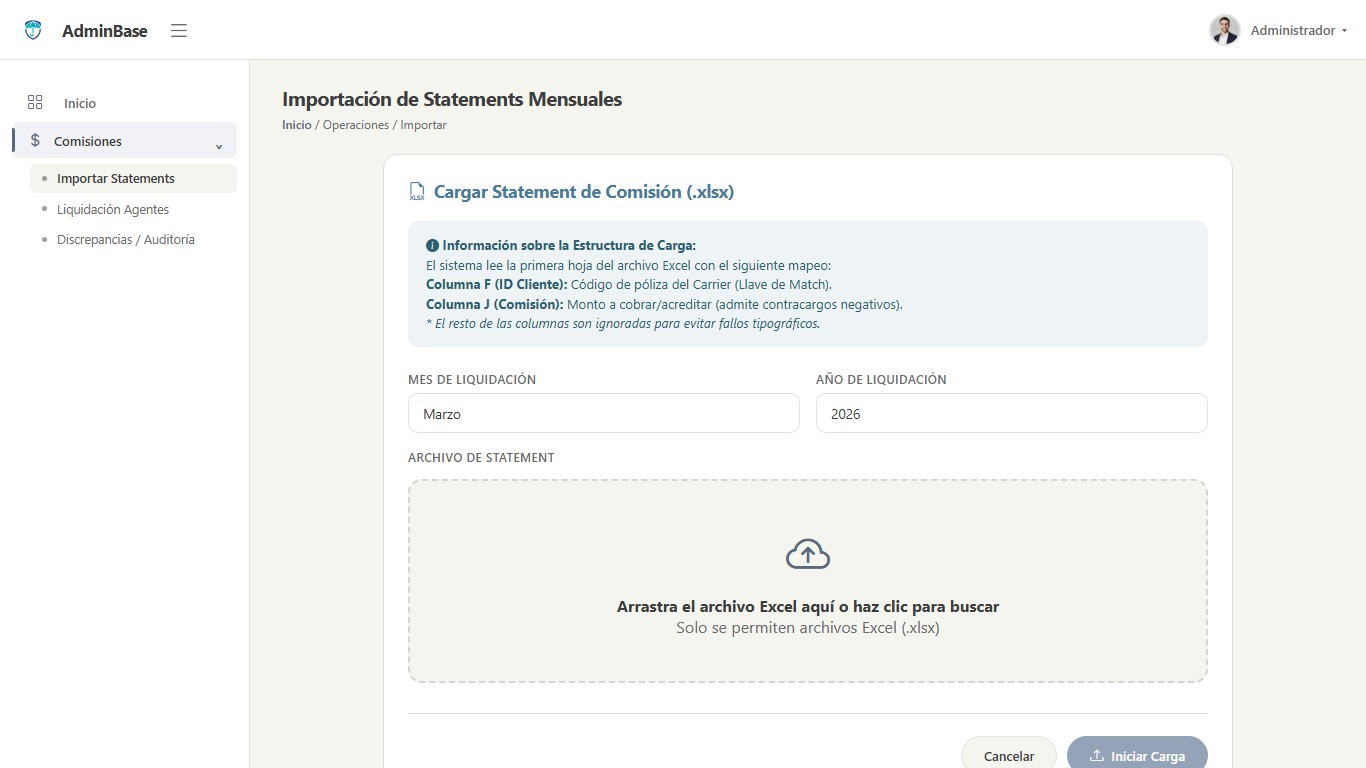Click the AdminBase shield logo icon
Screen dimensions: 1366x768
pos(33,30)
